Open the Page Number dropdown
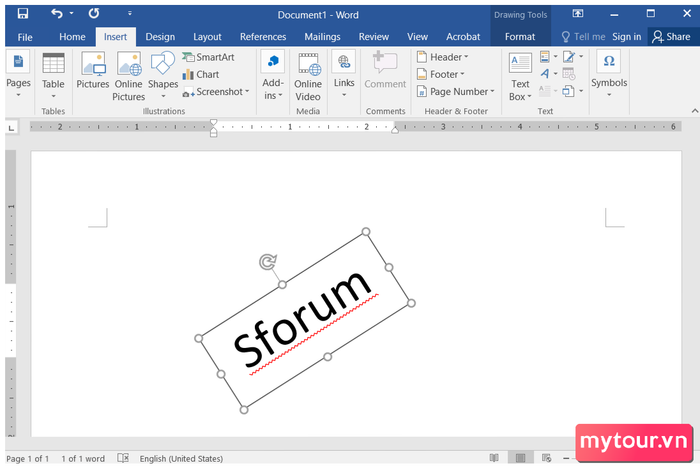700x471 pixels. (x=456, y=92)
